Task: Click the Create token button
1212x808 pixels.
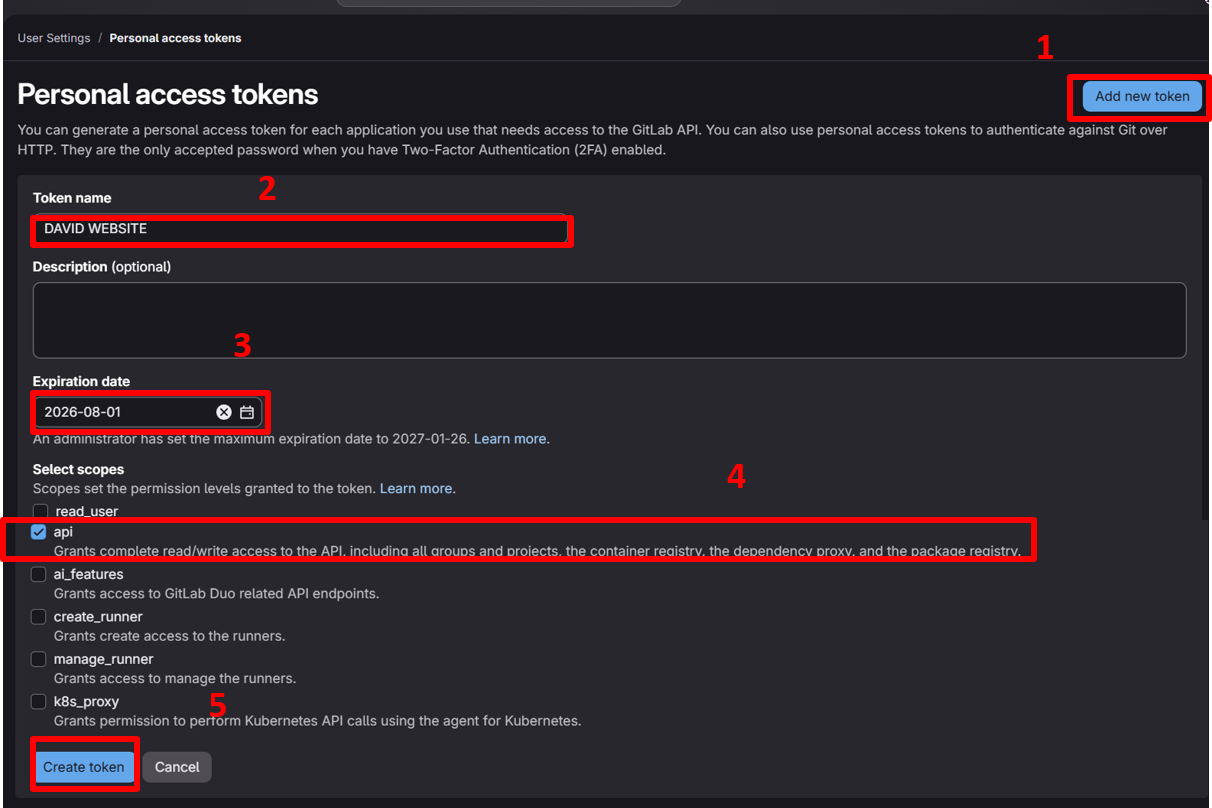Action: 84,766
